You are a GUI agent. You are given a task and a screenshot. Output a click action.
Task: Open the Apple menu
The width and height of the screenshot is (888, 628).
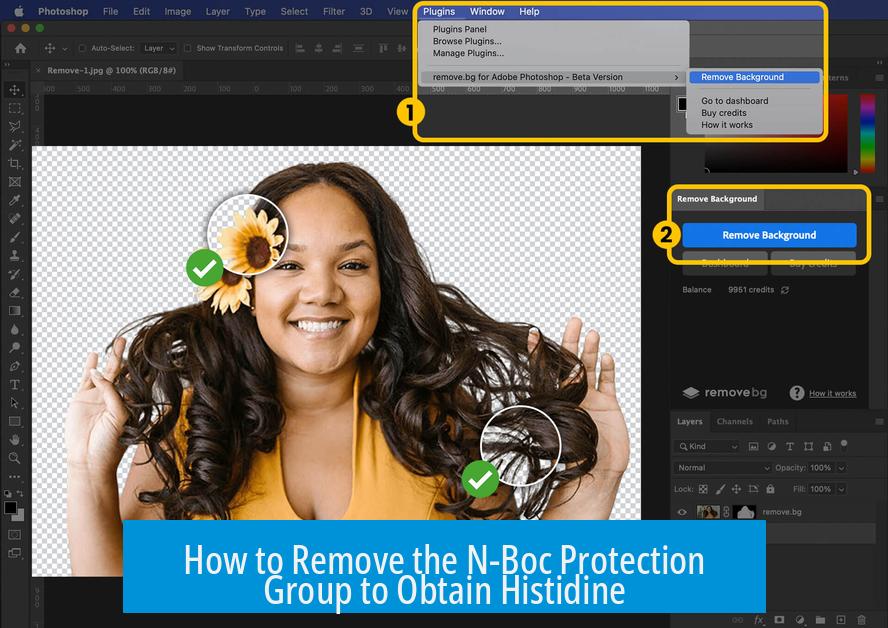pyautogui.click(x=19, y=11)
